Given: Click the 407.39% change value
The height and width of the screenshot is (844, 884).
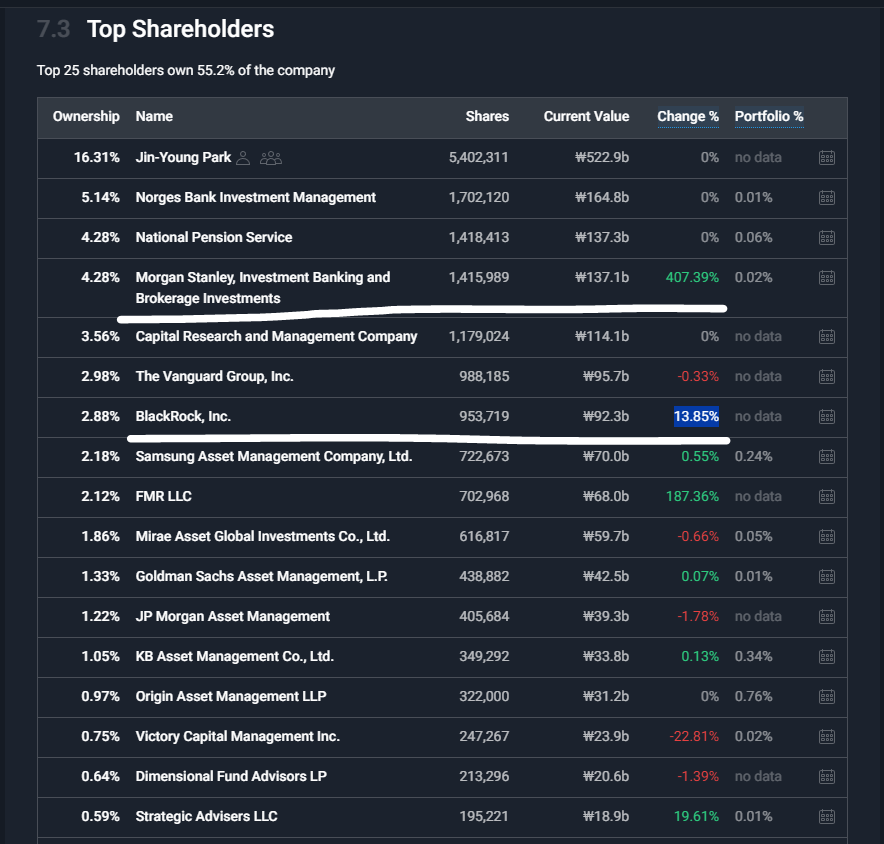Looking at the screenshot, I should point(692,278).
